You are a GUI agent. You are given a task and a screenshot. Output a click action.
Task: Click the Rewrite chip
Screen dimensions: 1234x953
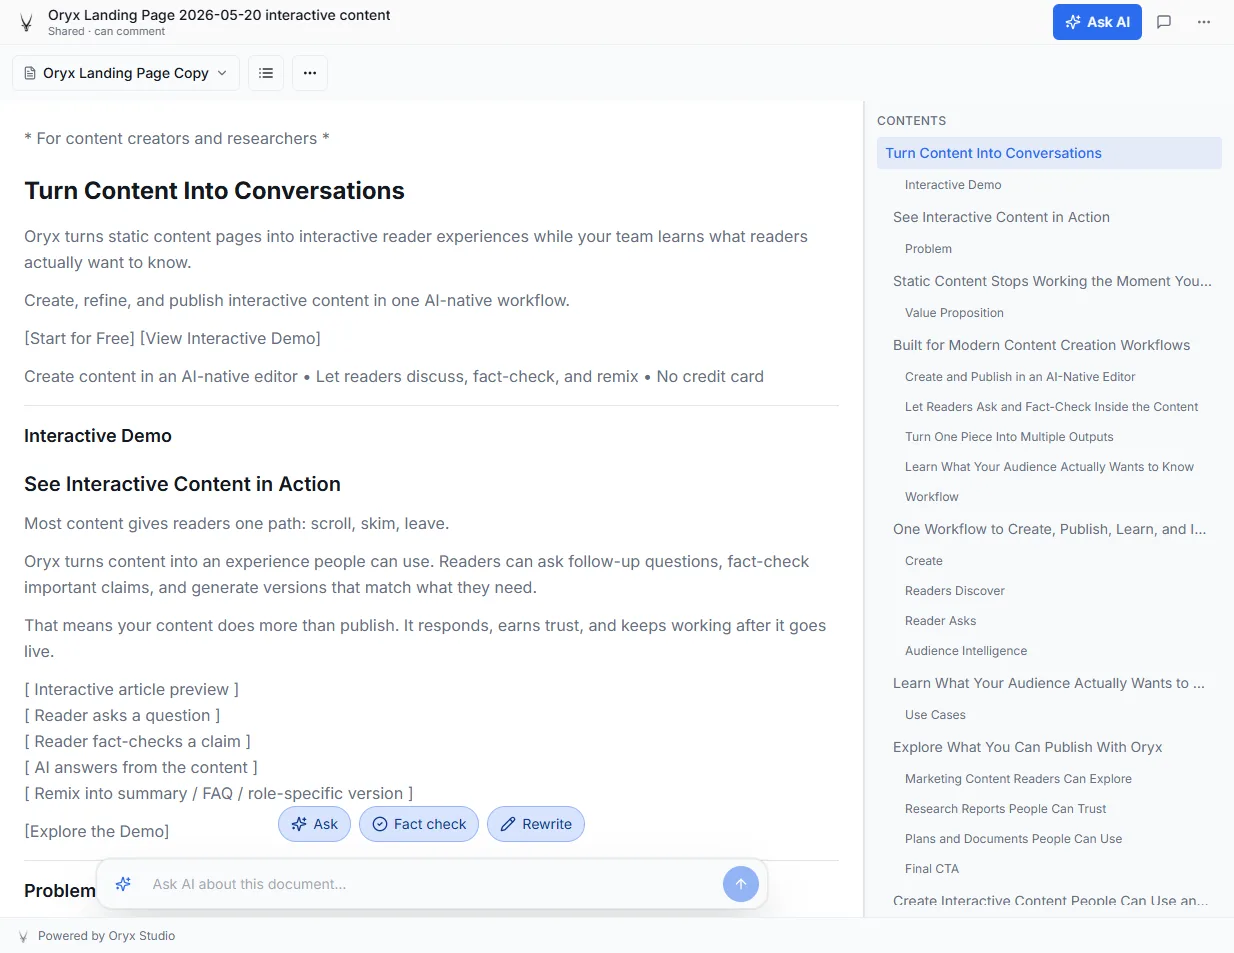coord(536,824)
